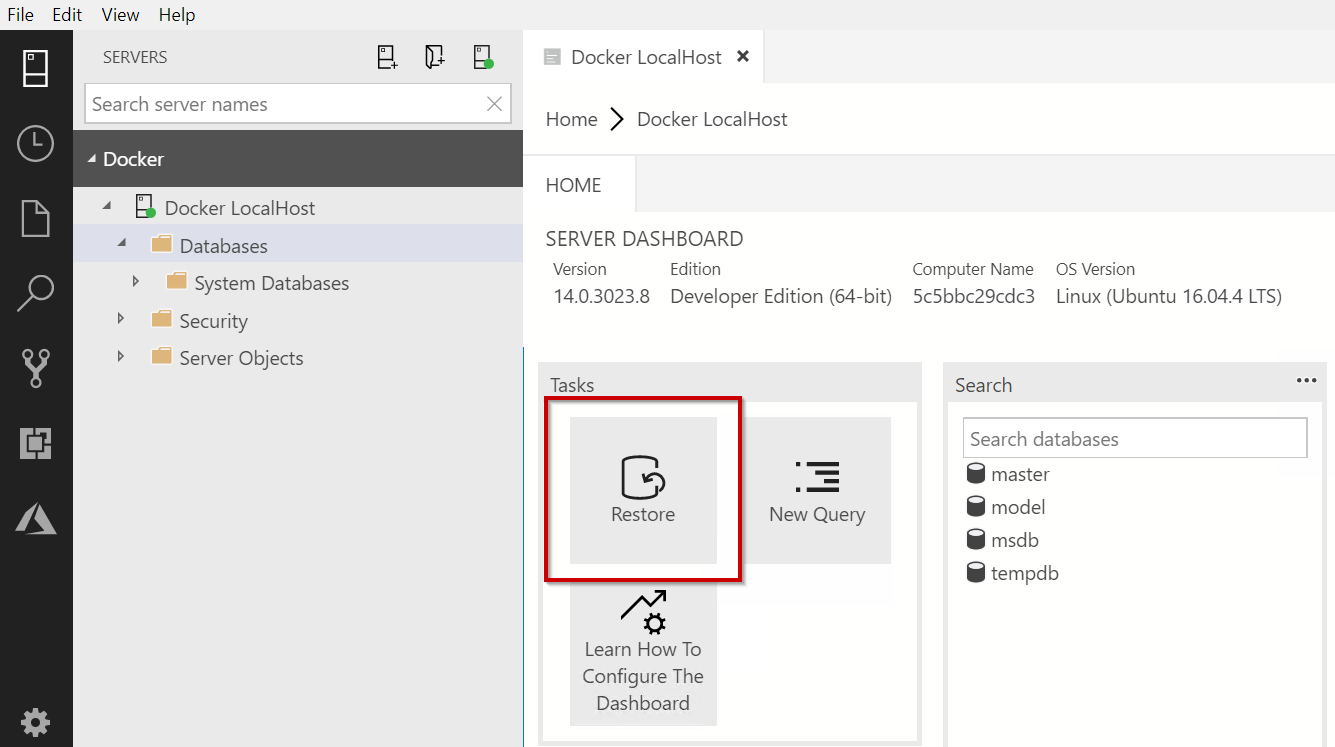Viewport: 1335px width, 747px height.
Task: Open the Source Control branch icon
Action: pos(36,368)
